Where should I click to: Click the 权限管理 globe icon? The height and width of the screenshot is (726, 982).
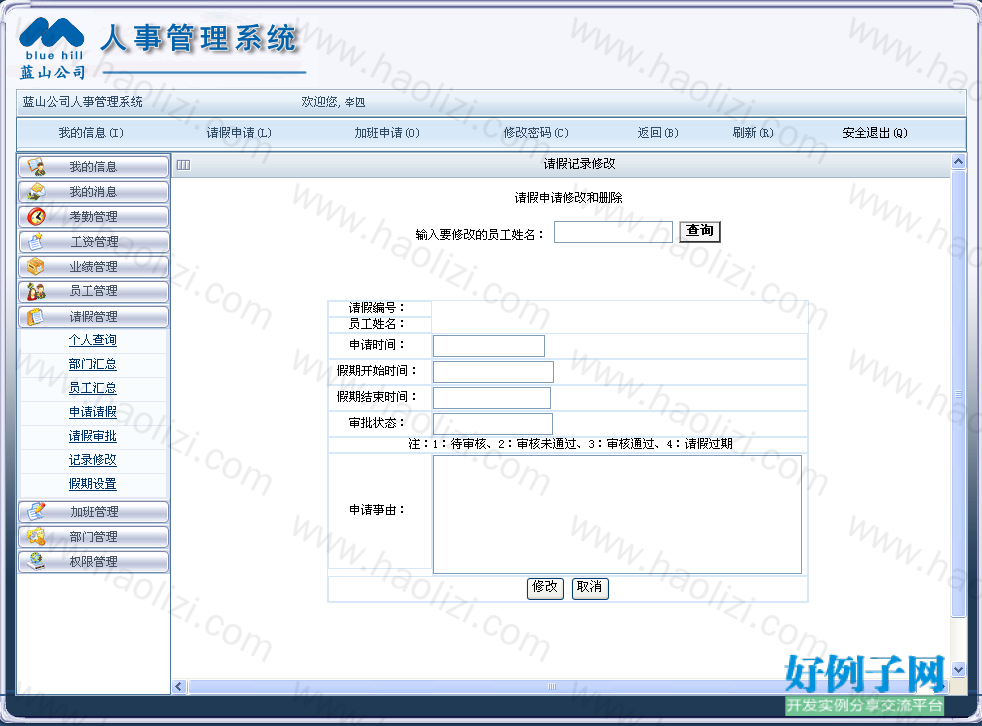[36, 561]
